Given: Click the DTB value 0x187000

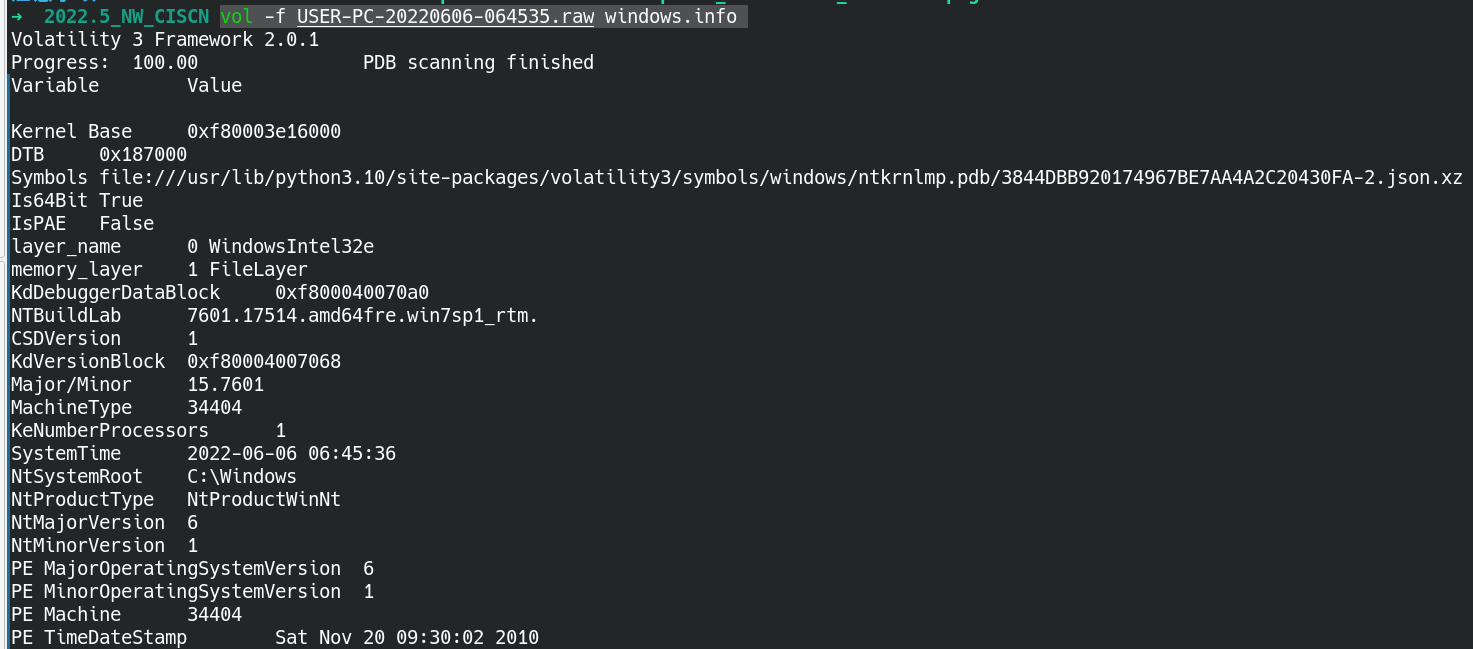Looking at the screenshot, I should (x=143, y=154).
